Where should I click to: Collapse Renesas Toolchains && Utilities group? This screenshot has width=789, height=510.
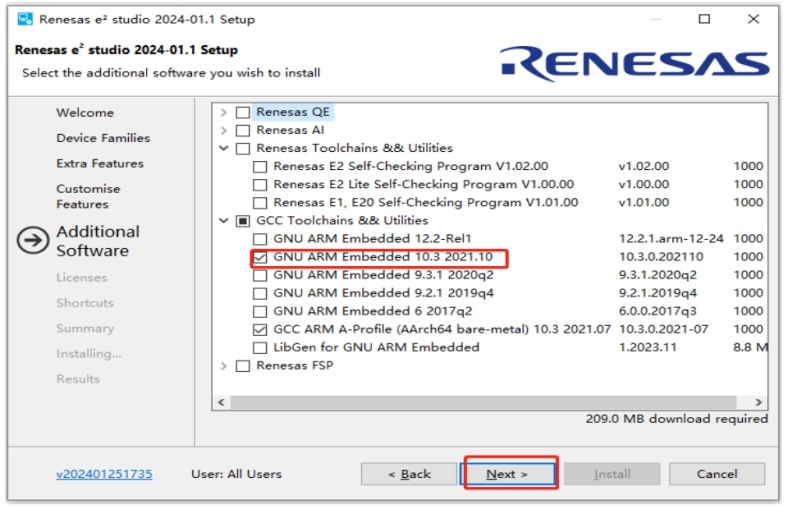(224, 148)
